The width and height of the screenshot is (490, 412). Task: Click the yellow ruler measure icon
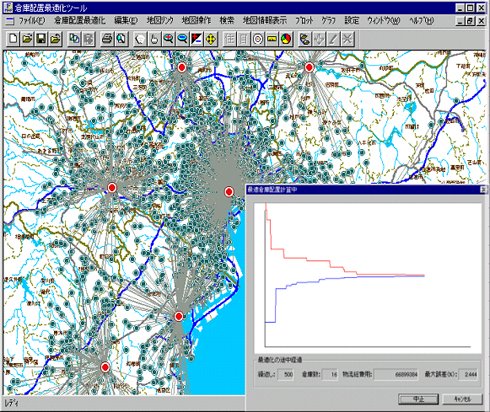point(272,39)
